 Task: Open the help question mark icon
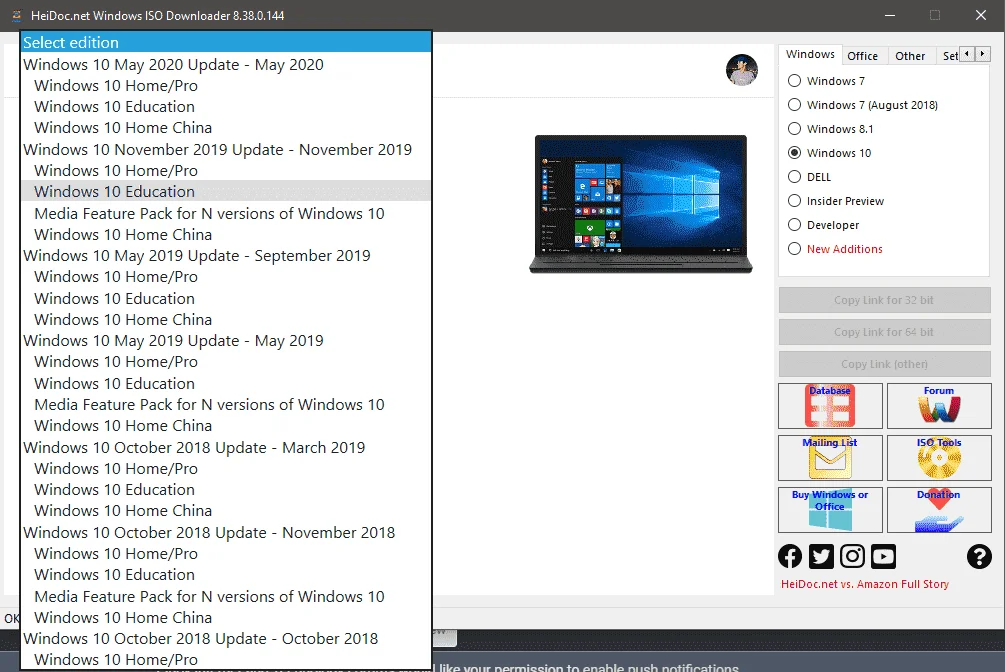(x=979, y=556)
